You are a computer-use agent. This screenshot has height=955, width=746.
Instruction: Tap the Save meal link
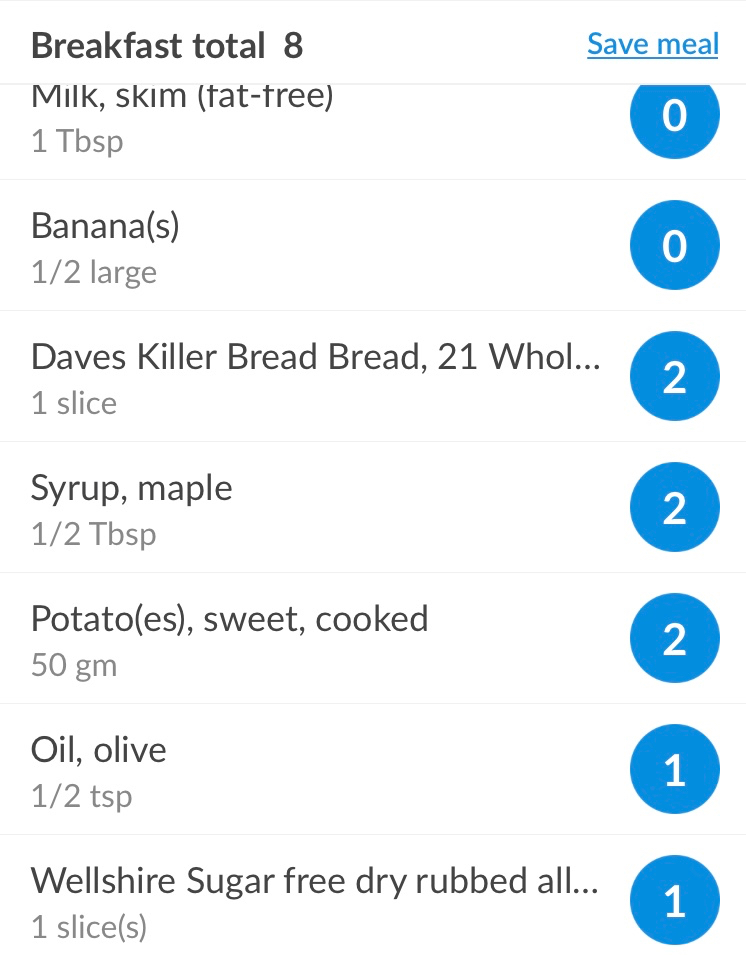pos(652,44)
